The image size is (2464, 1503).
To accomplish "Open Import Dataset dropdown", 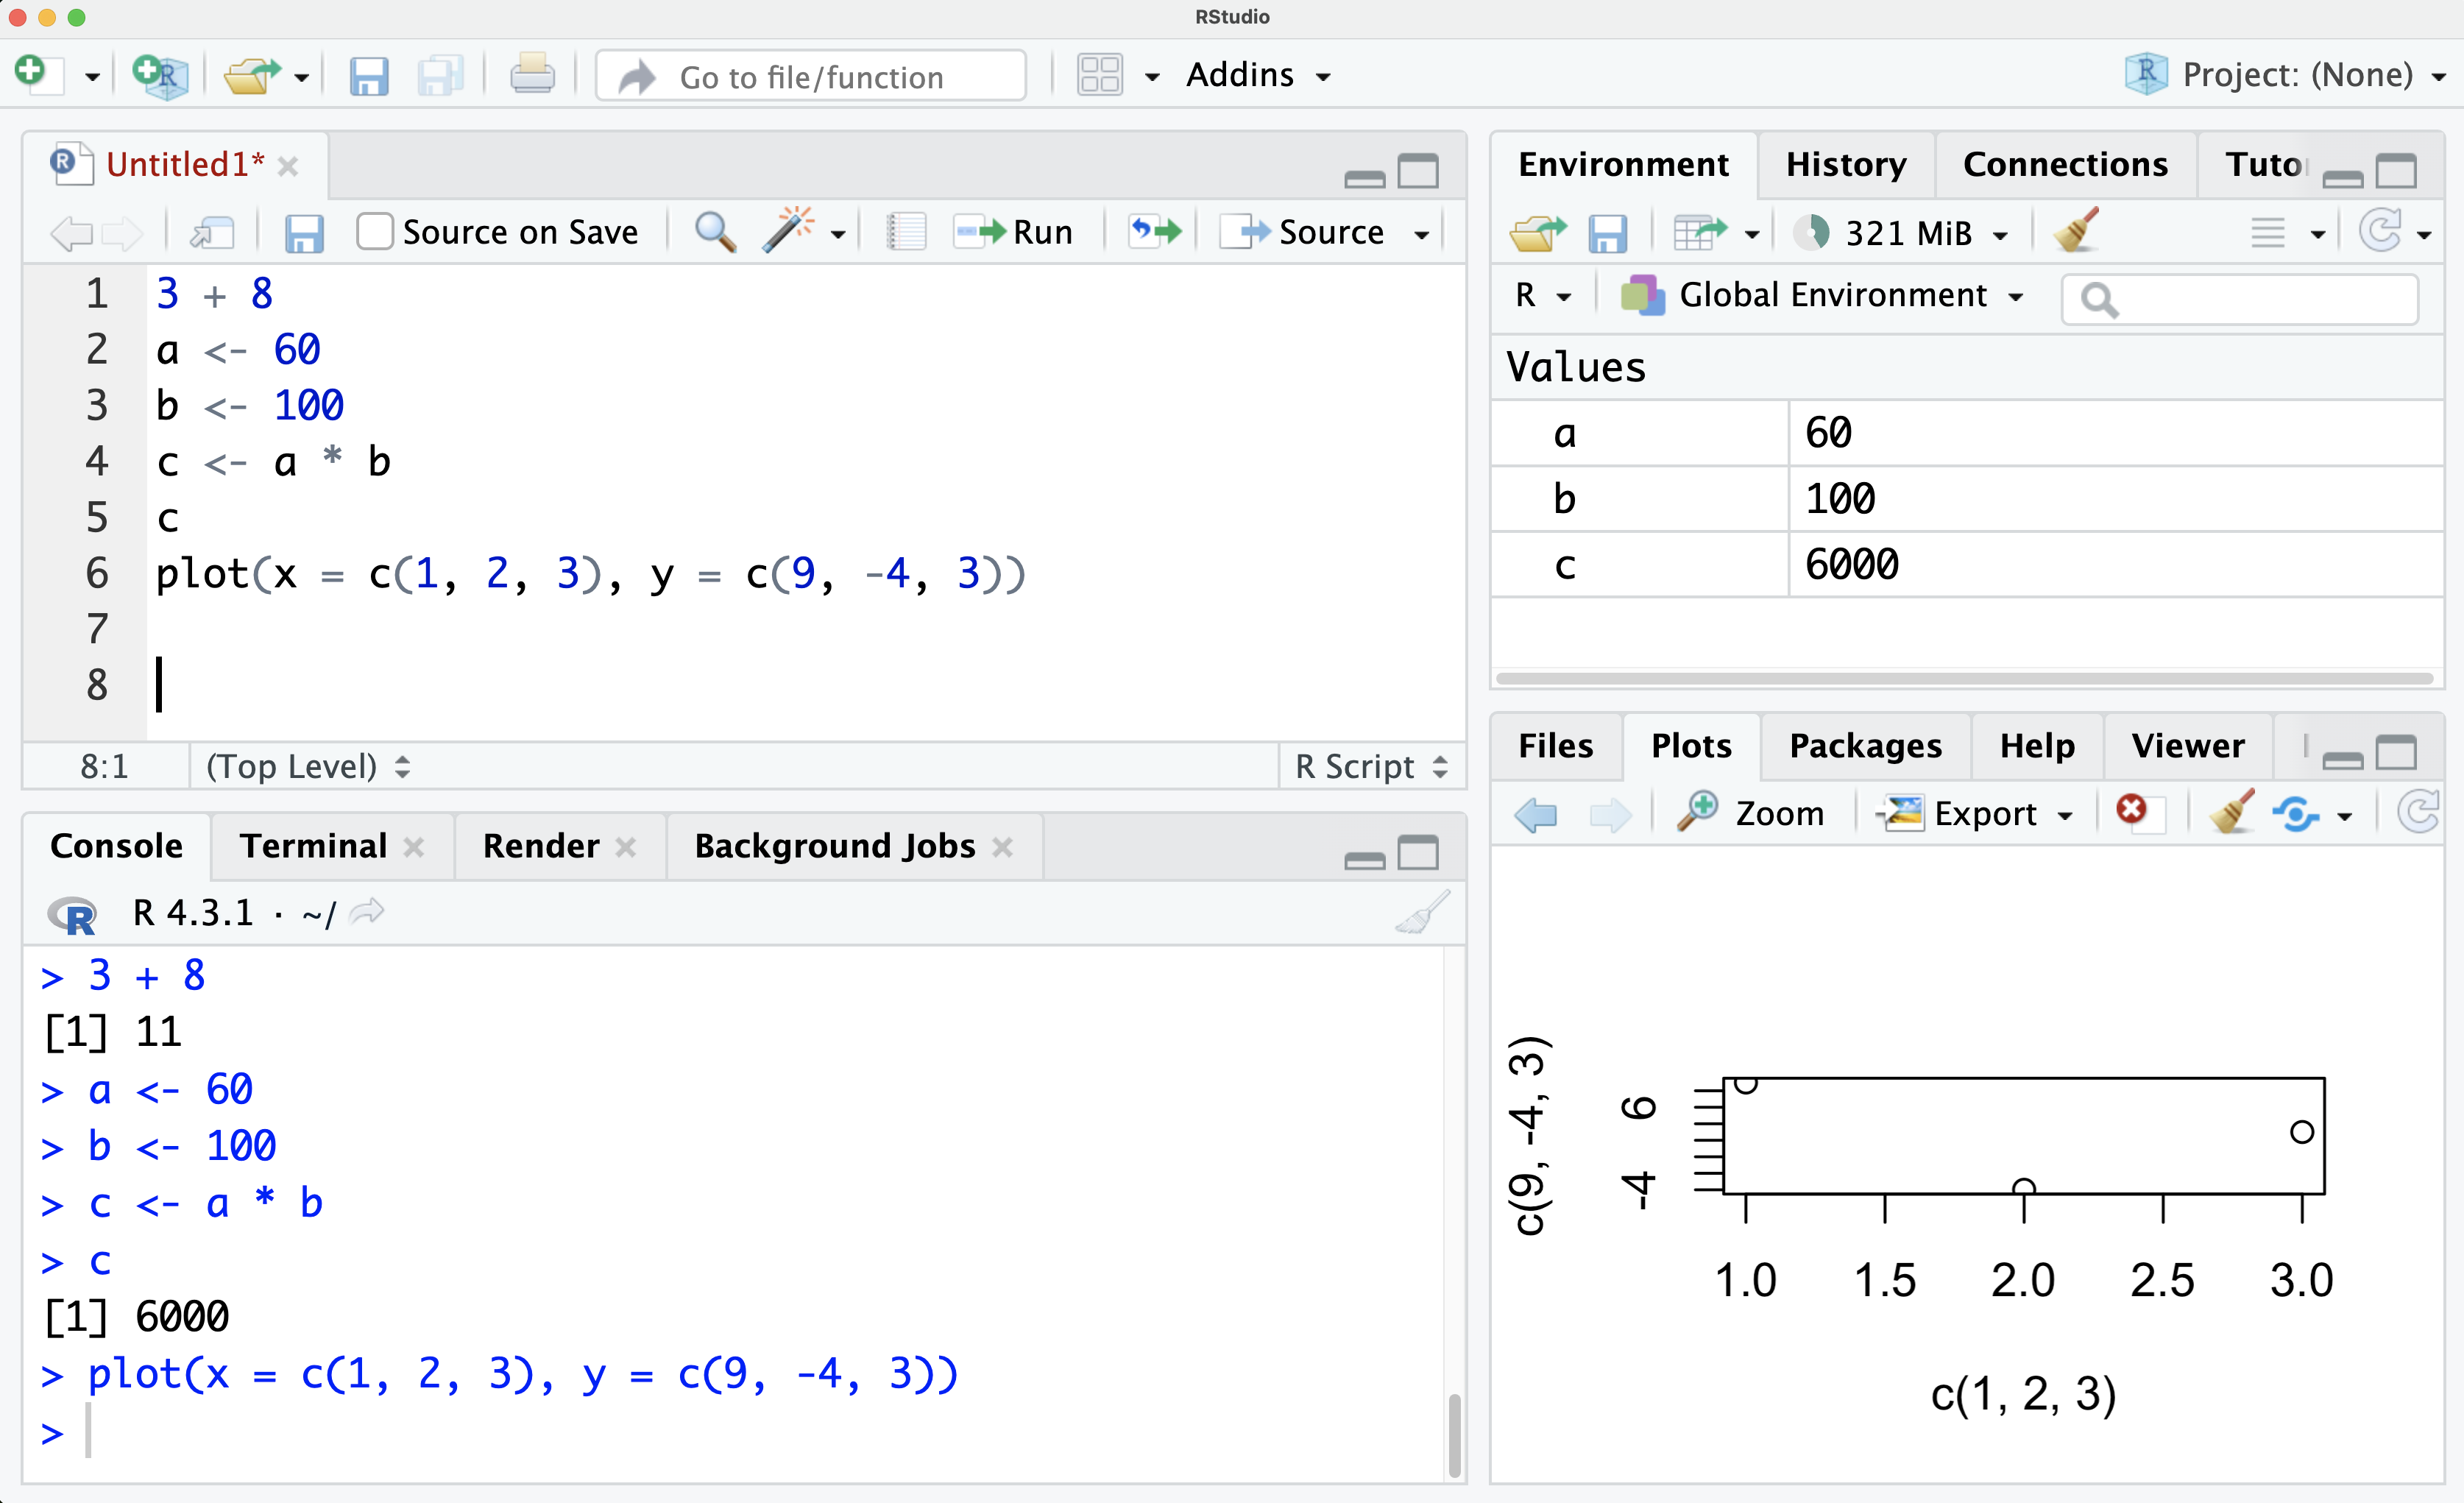I will [1715, 233].
